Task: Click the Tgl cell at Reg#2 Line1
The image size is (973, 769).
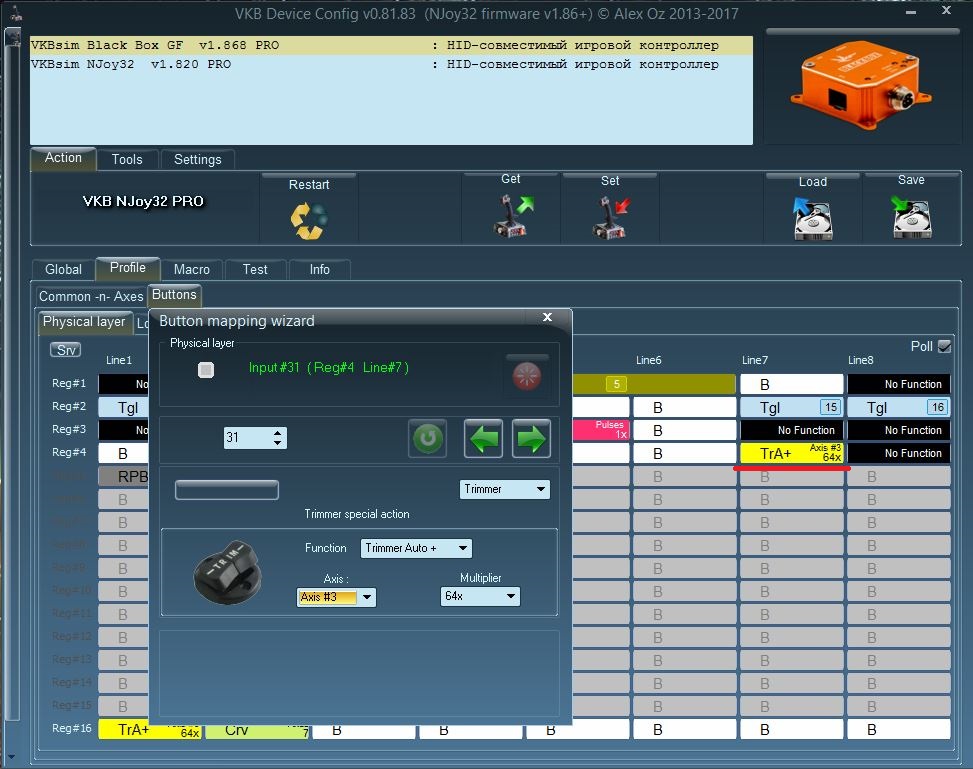Action: click(123, 408)
